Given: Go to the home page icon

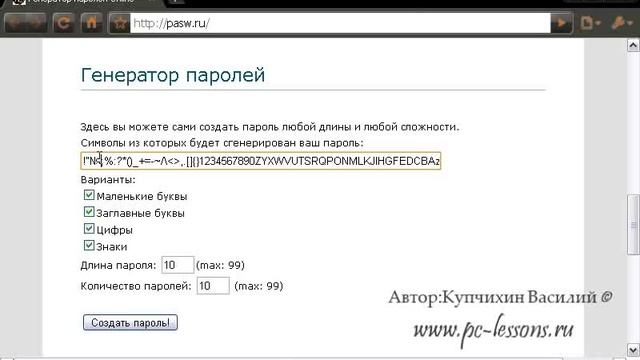Looking at the screenshot, I should click(91, 23).
